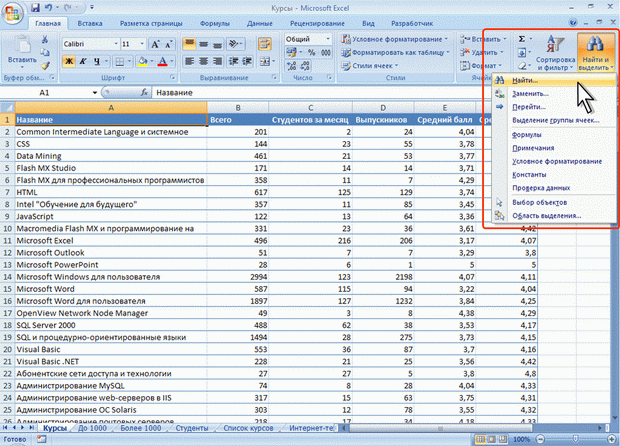Apply percent style format
620x446 pixels.
(x=312, y=52)
